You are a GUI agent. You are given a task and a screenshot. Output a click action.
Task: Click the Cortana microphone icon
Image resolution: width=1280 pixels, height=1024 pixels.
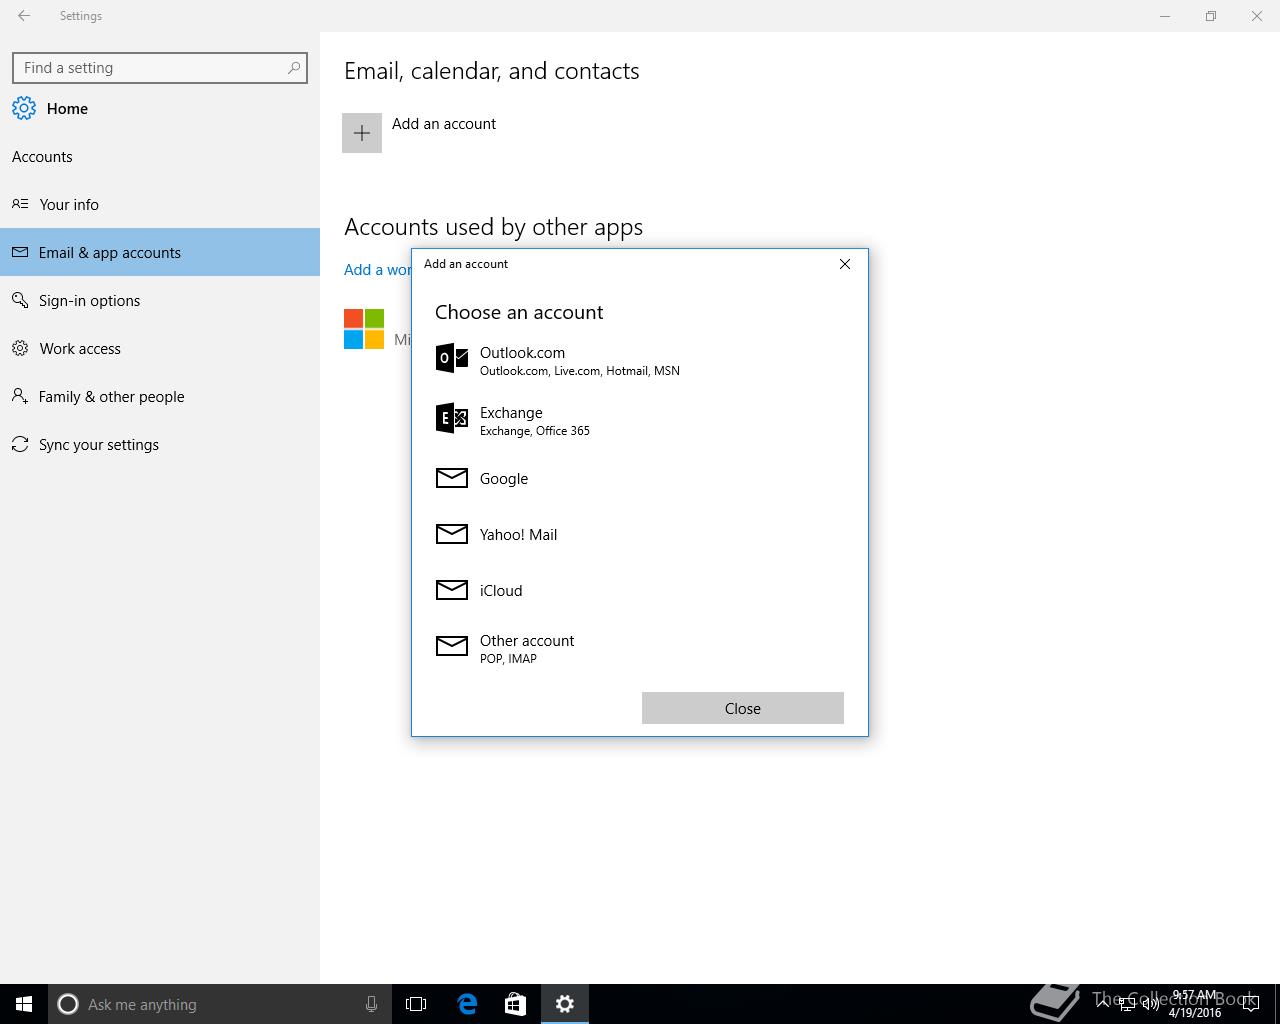coord(371,1004)
